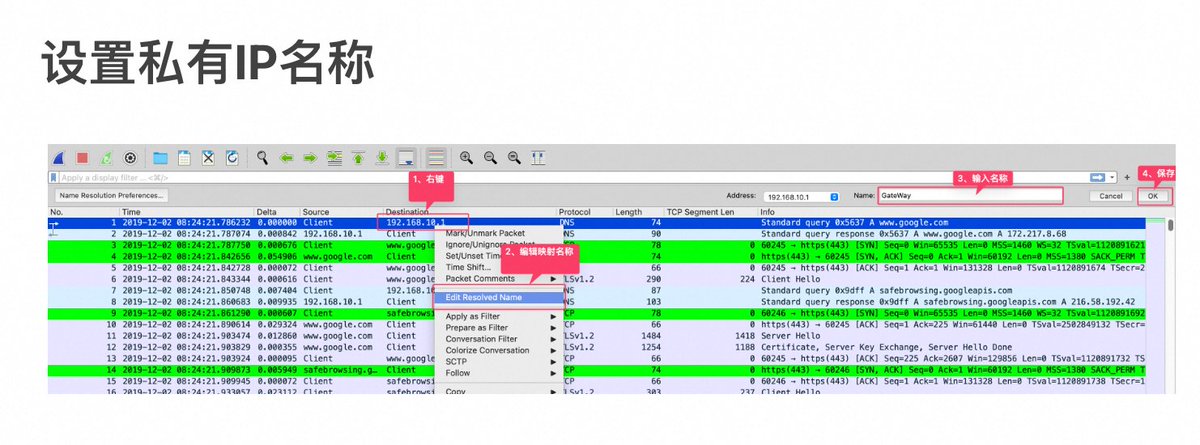This screenshot has width=1200, height=445.
Task: Click the TCP Segment Len column header
Action: click(x=710, y=212)
